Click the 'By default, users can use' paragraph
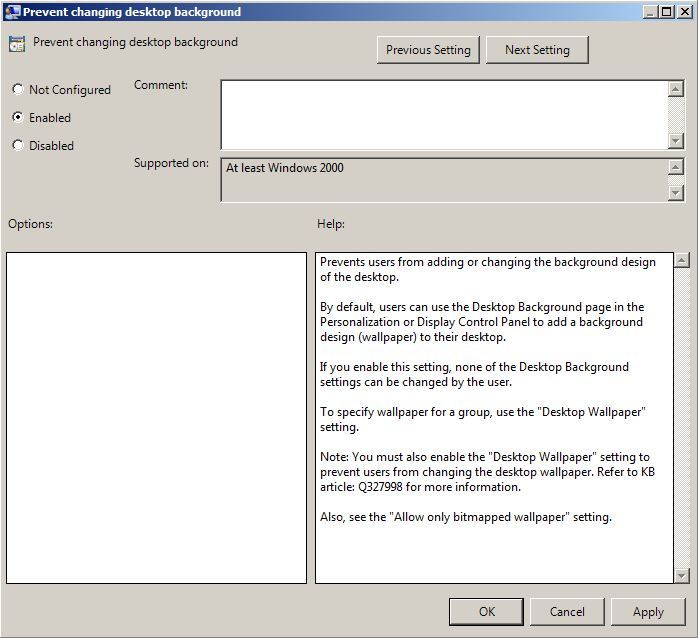This screenshot has height=638, width=698. click(x=482, y=322)
